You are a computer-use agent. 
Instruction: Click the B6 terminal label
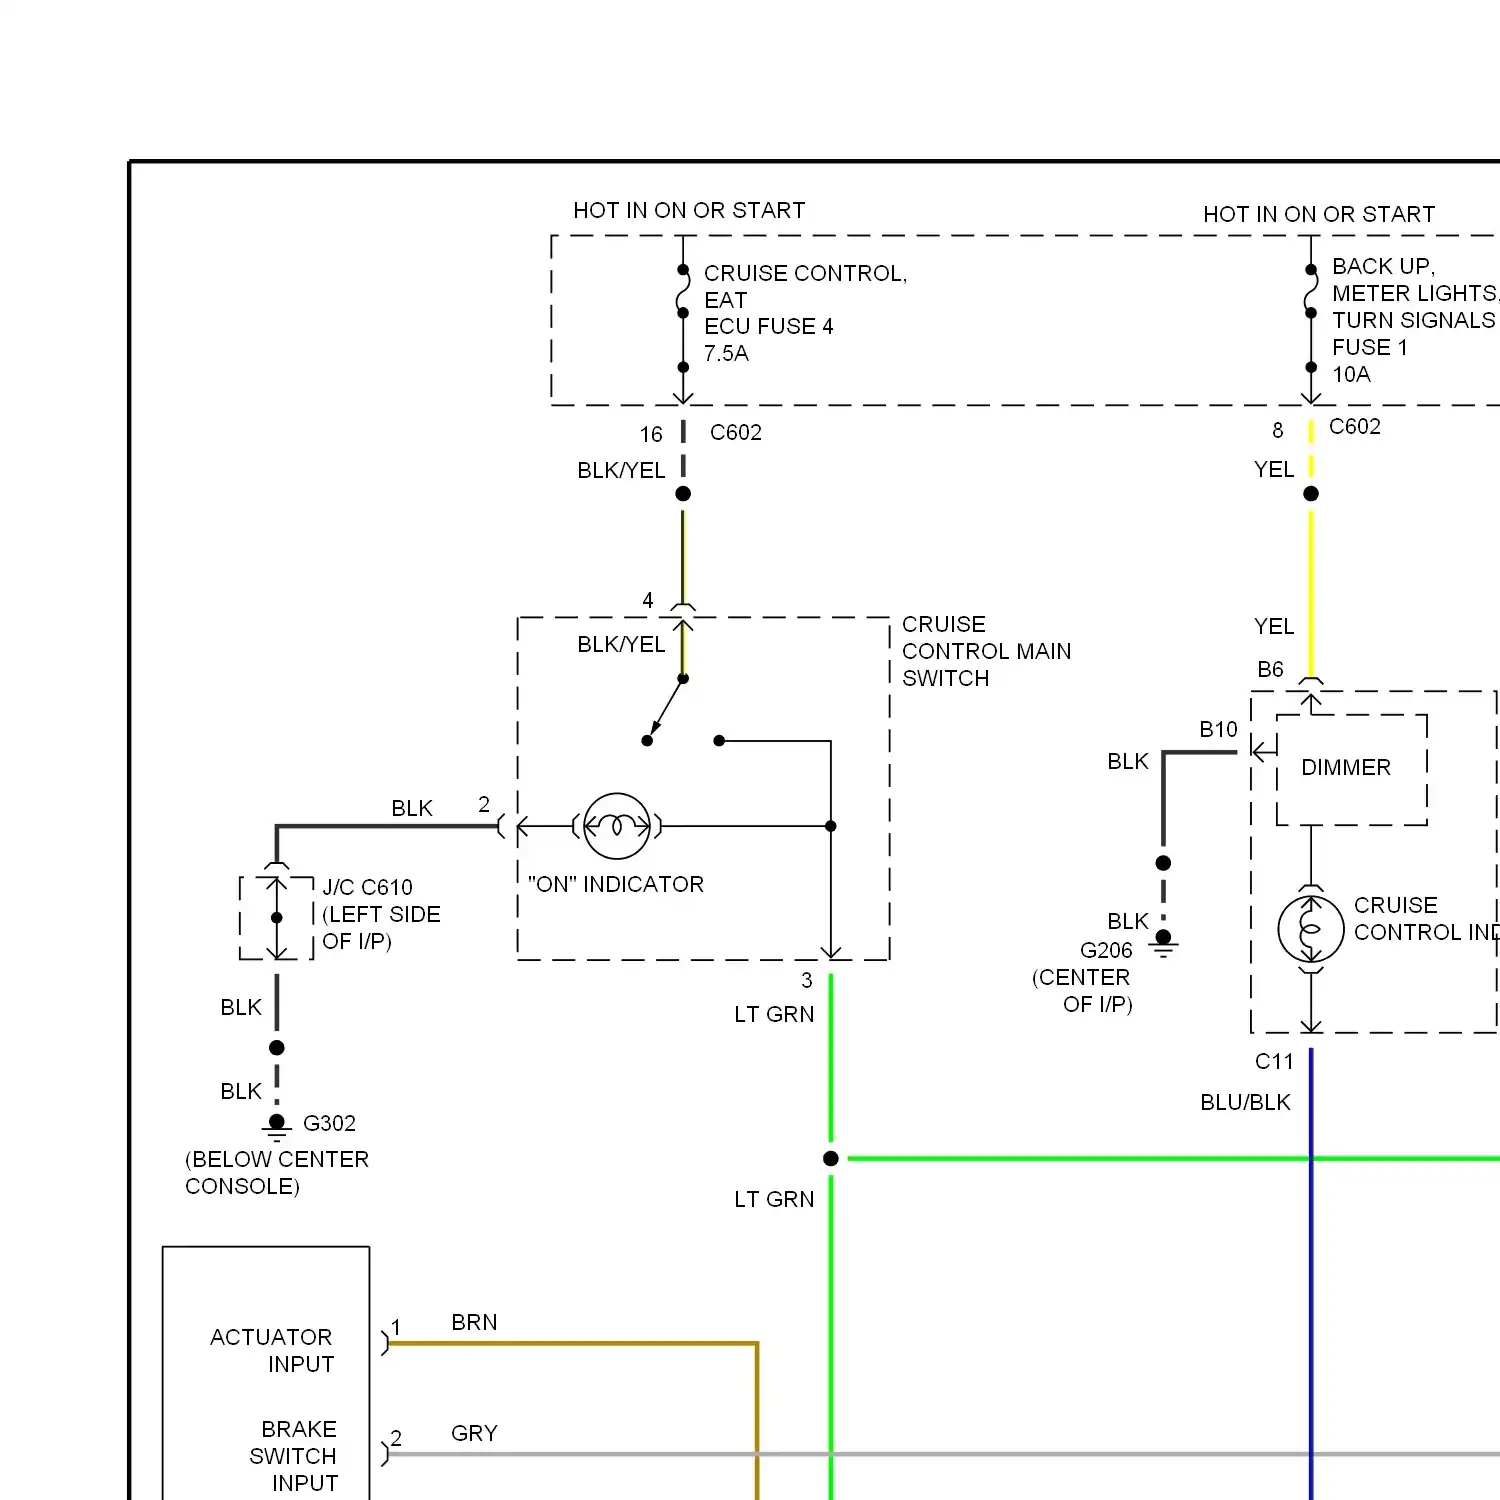1270,669
